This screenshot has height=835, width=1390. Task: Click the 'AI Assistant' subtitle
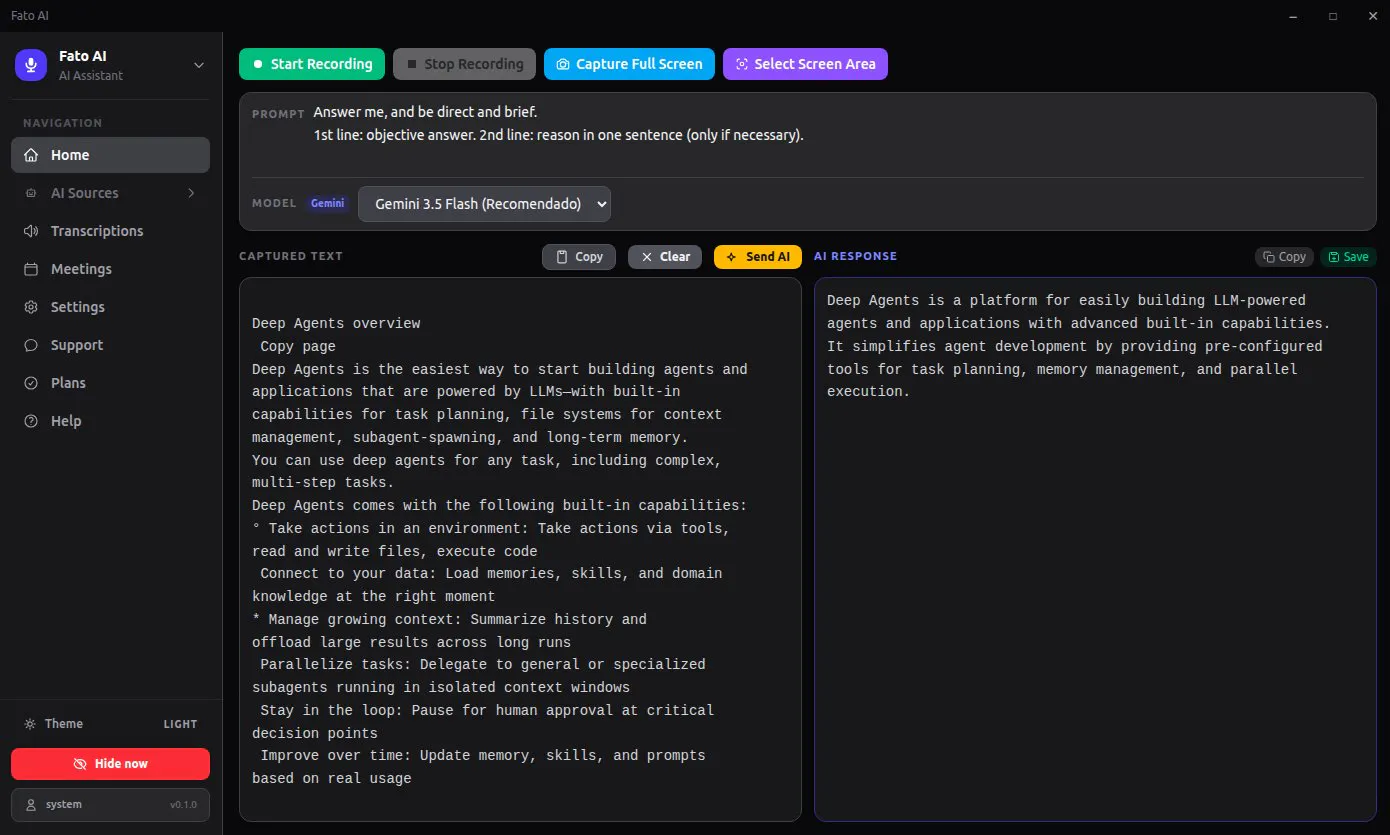click(91, 76)
